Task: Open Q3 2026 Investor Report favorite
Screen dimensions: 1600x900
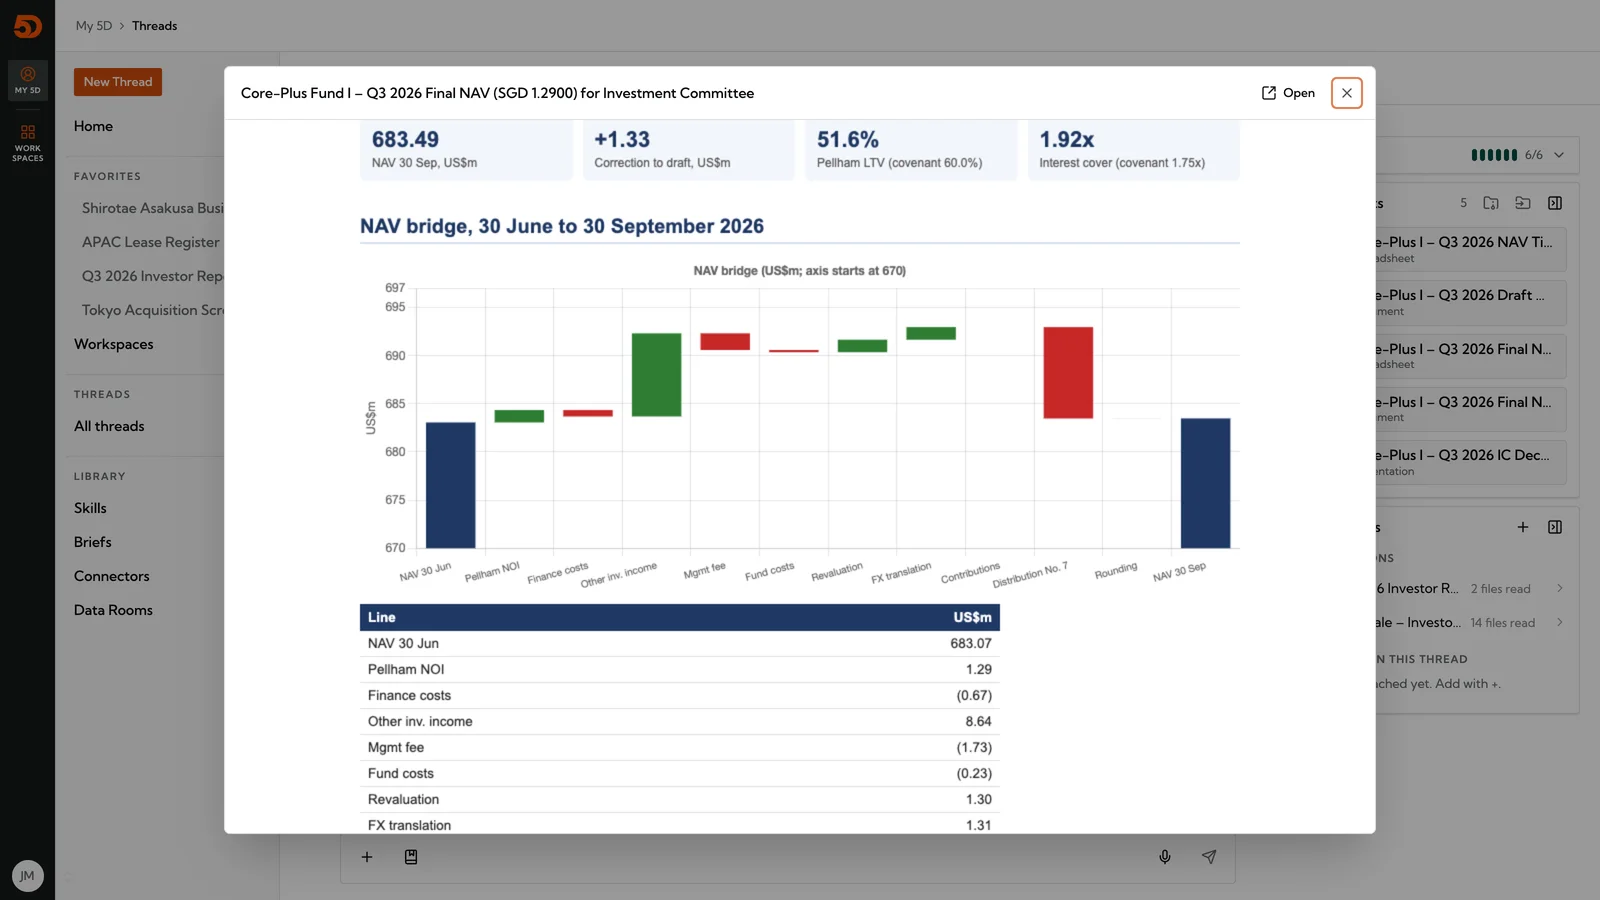Action: tap(152, 276)
